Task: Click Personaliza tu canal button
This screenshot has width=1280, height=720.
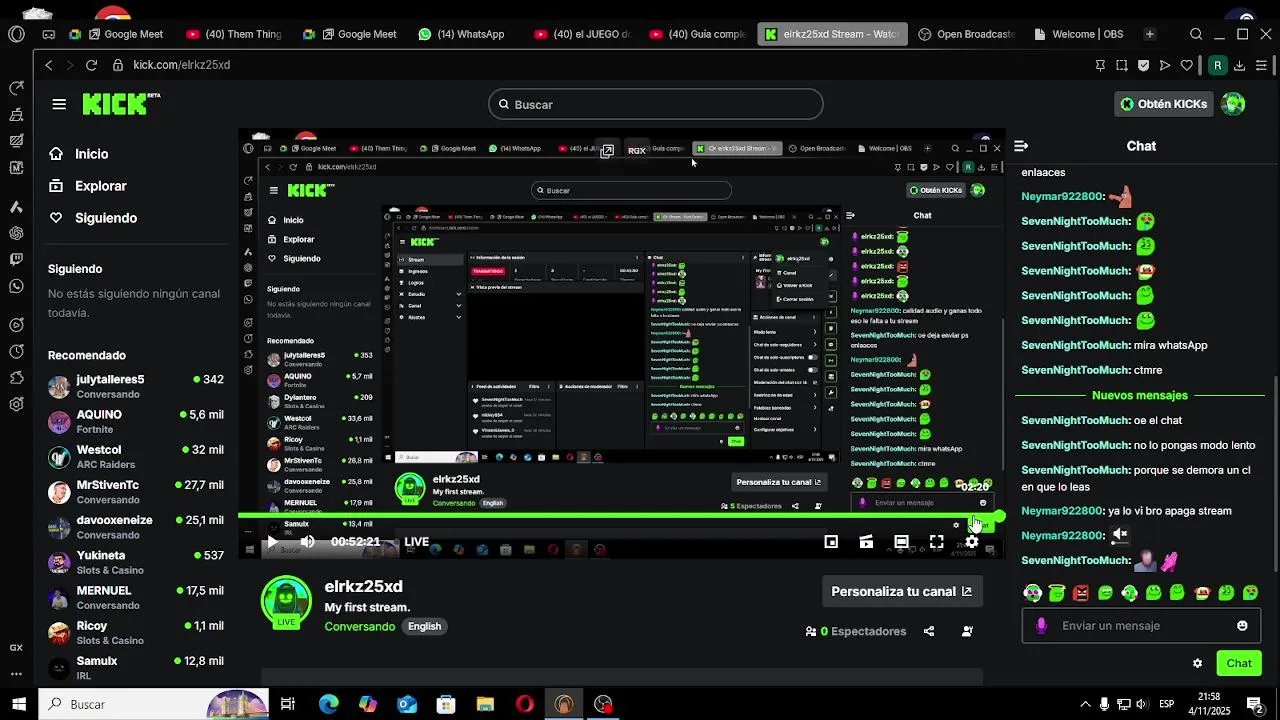Action: [x=901, y=591]
